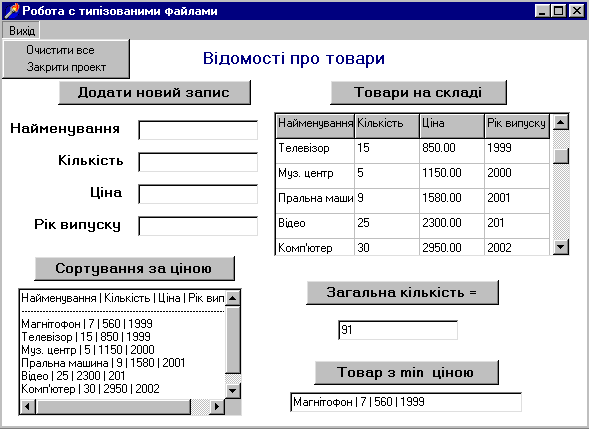Screen dimensions: 589x429
Task: Click the Рік випуску column header
Action: click(x=517, y=126)
